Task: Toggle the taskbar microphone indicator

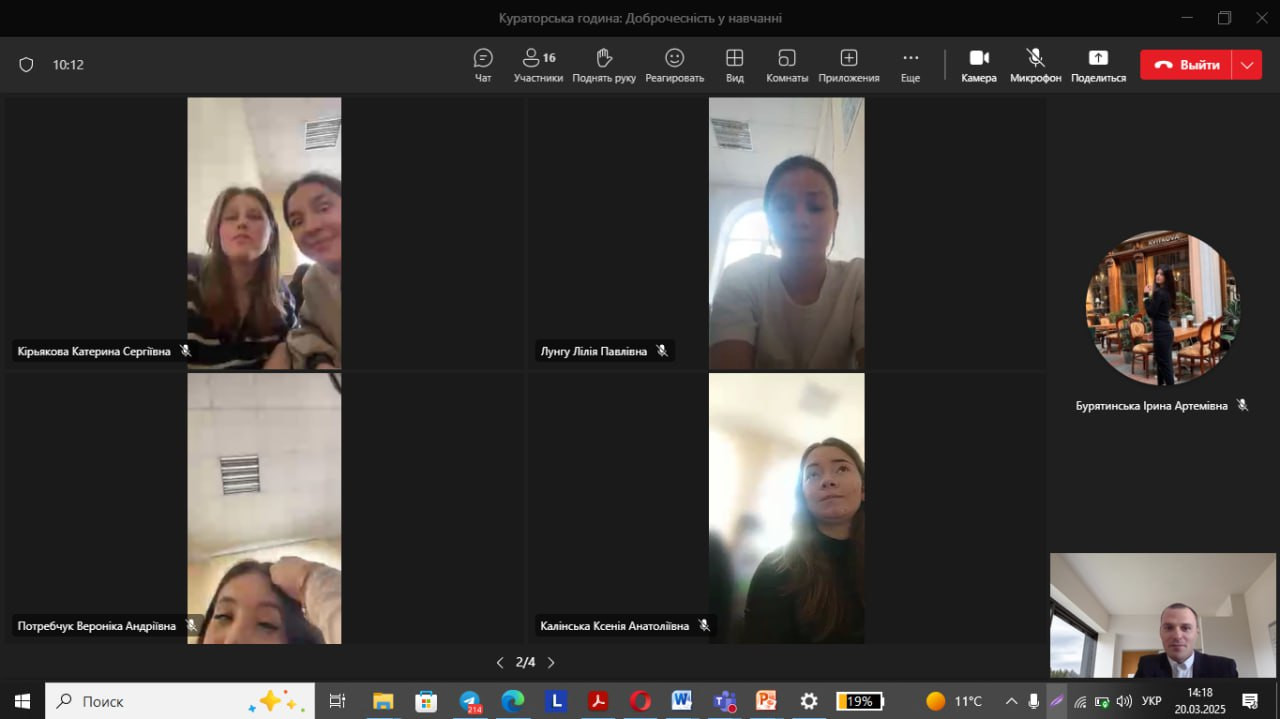Action: tap(1033, 701)
